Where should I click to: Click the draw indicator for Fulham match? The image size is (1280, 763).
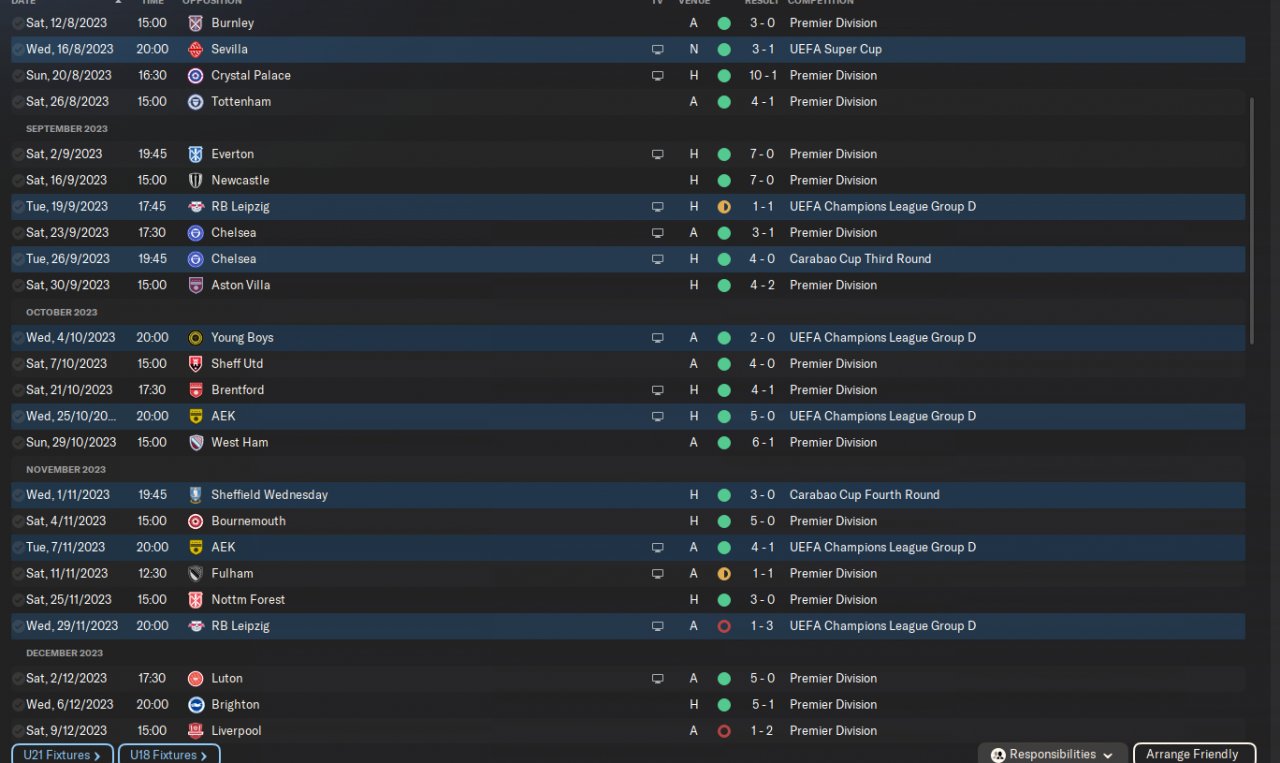724,574
